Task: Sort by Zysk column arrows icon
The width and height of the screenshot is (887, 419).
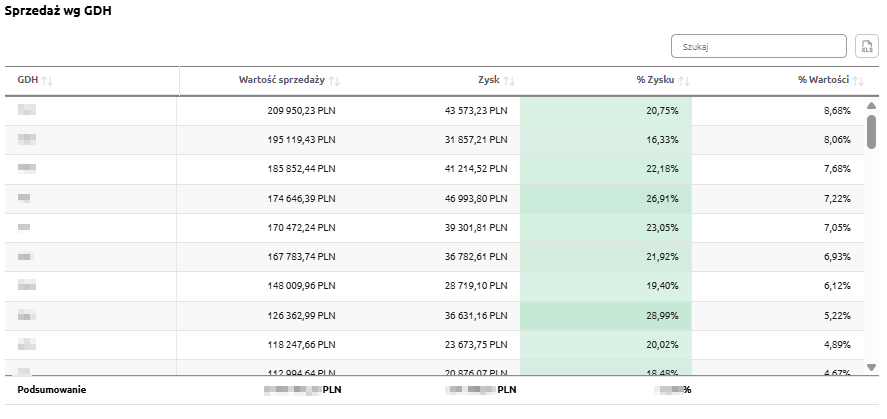Action: coord(509,80)
